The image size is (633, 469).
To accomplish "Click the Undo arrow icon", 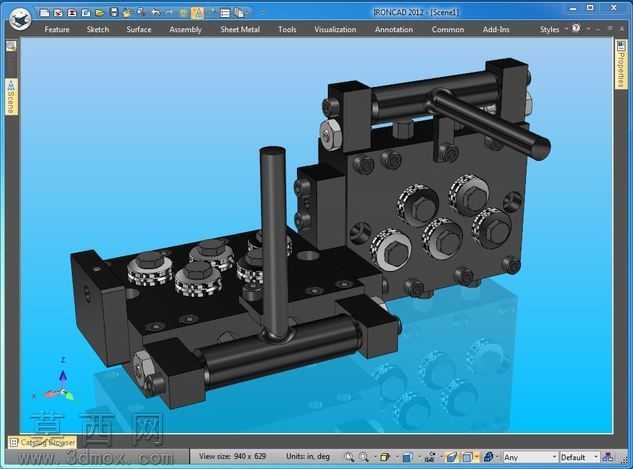I will pyautogui.click(x=155, y=13).
